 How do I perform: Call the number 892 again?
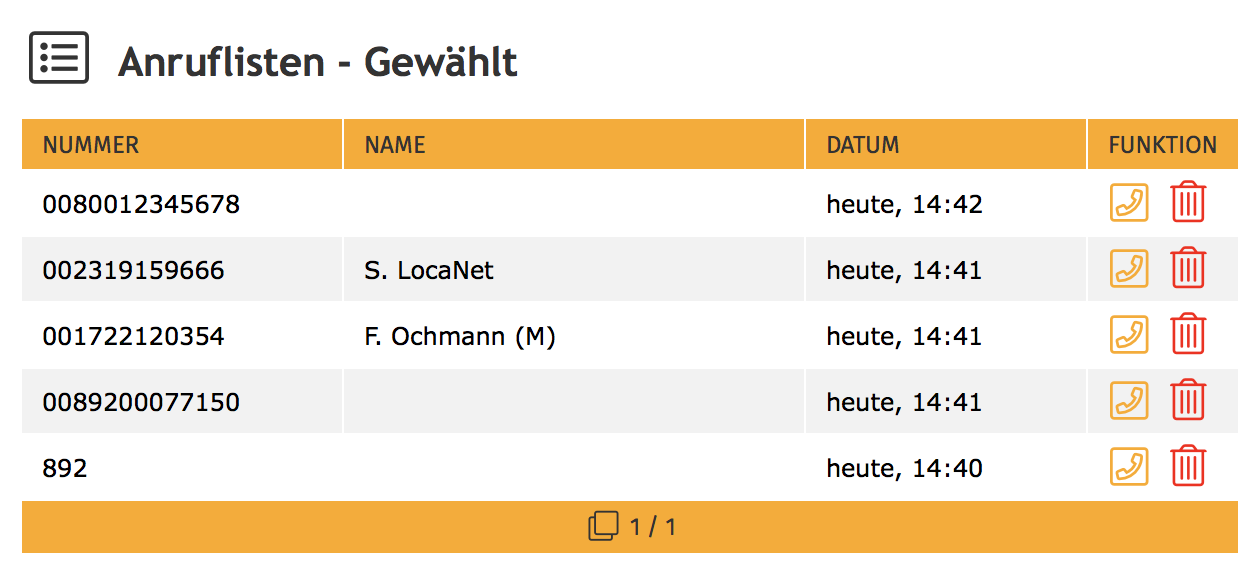[1129, 467]
